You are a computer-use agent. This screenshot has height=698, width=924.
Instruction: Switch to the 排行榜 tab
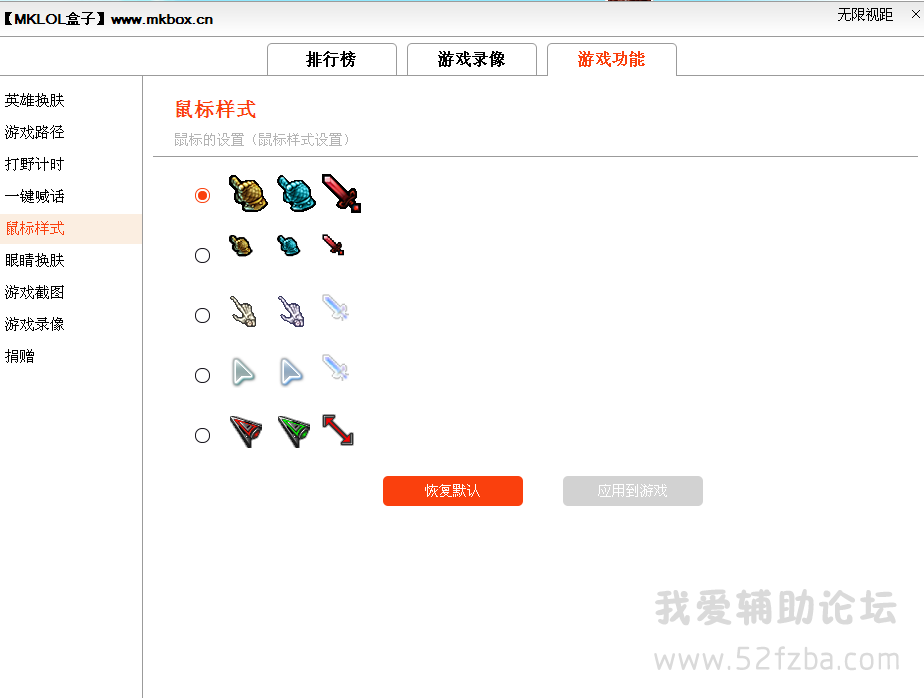click(x=332, y=60)
